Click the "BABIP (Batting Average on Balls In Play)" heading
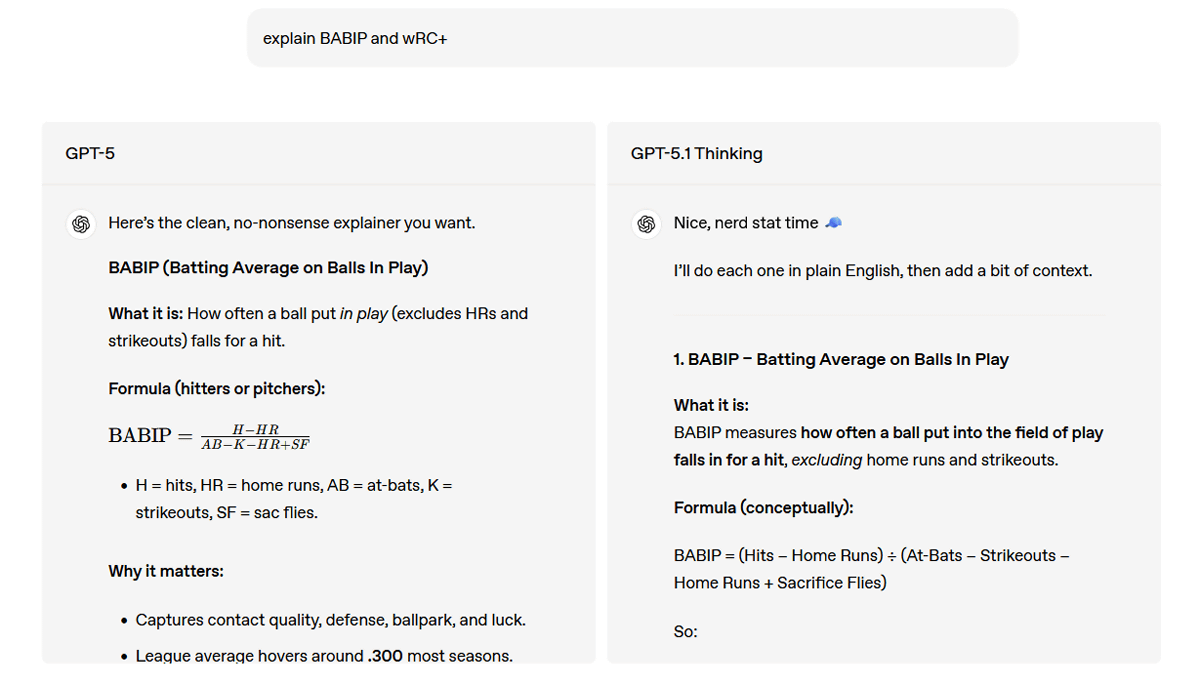This screenshot has height=685, width=1200. [x=268, y=268]
